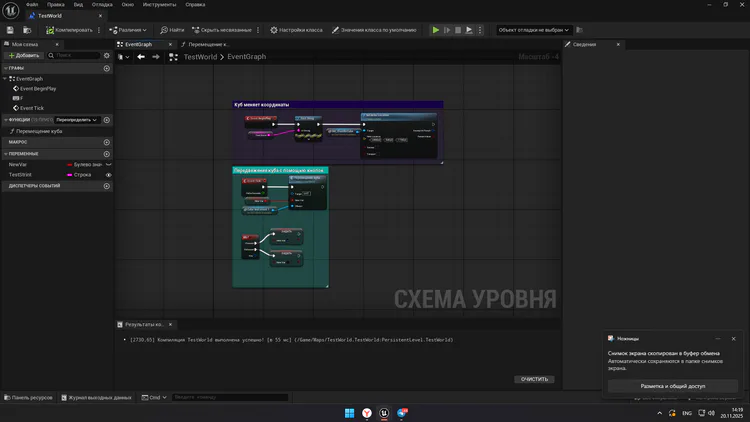
Task: Open options dots after Скрыть несвязанные
Action: coord(258,30)
